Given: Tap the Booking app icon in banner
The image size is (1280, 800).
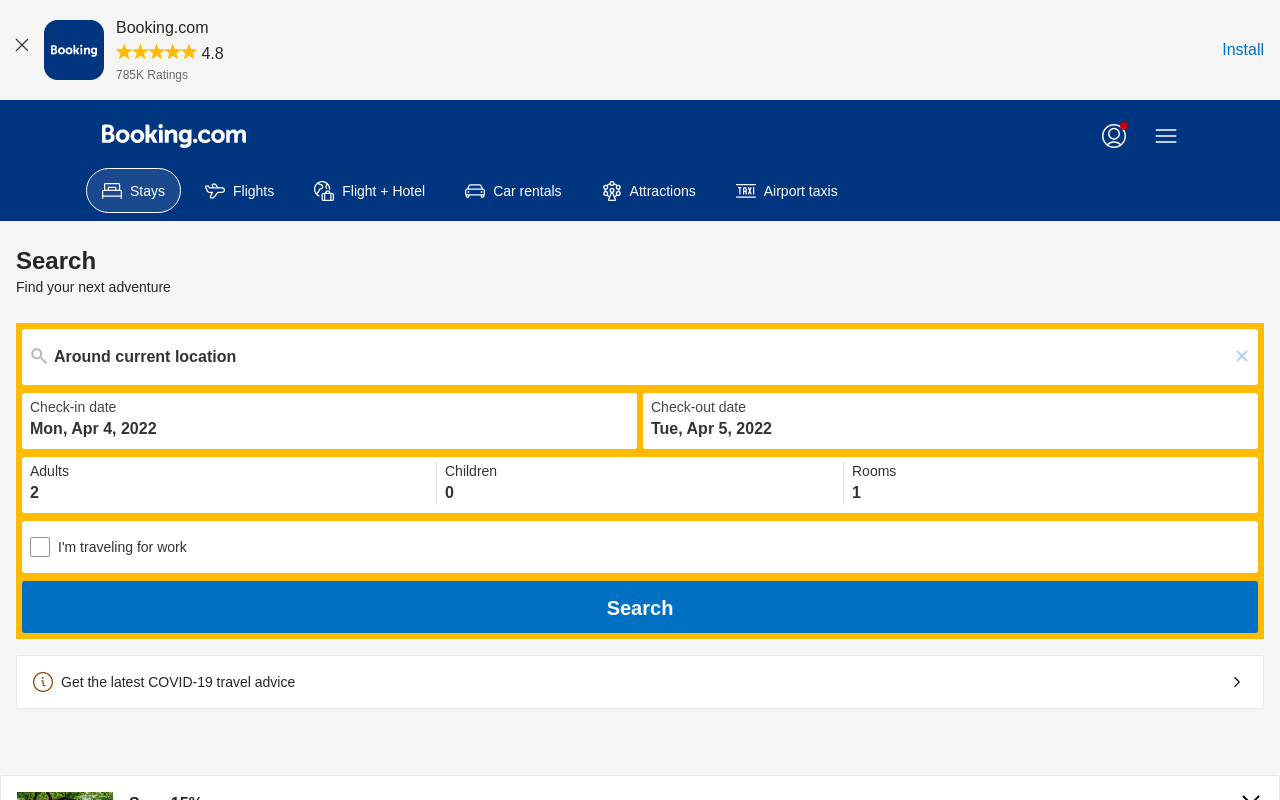Looking at the screenshot, I should [x=74, y=50].
